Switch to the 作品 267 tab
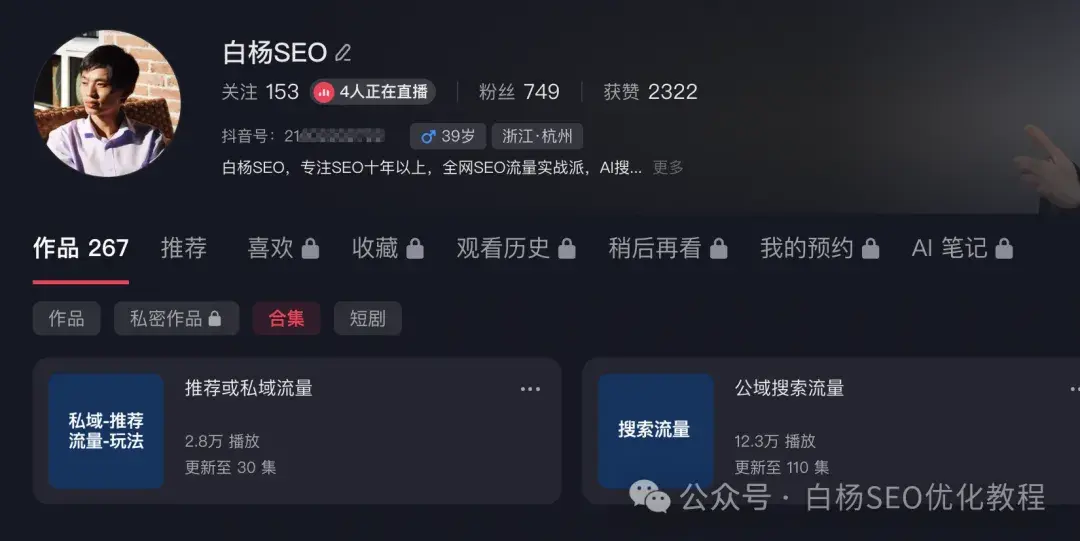The height and width of the screenshot is (541, 1080). (81, 248)
